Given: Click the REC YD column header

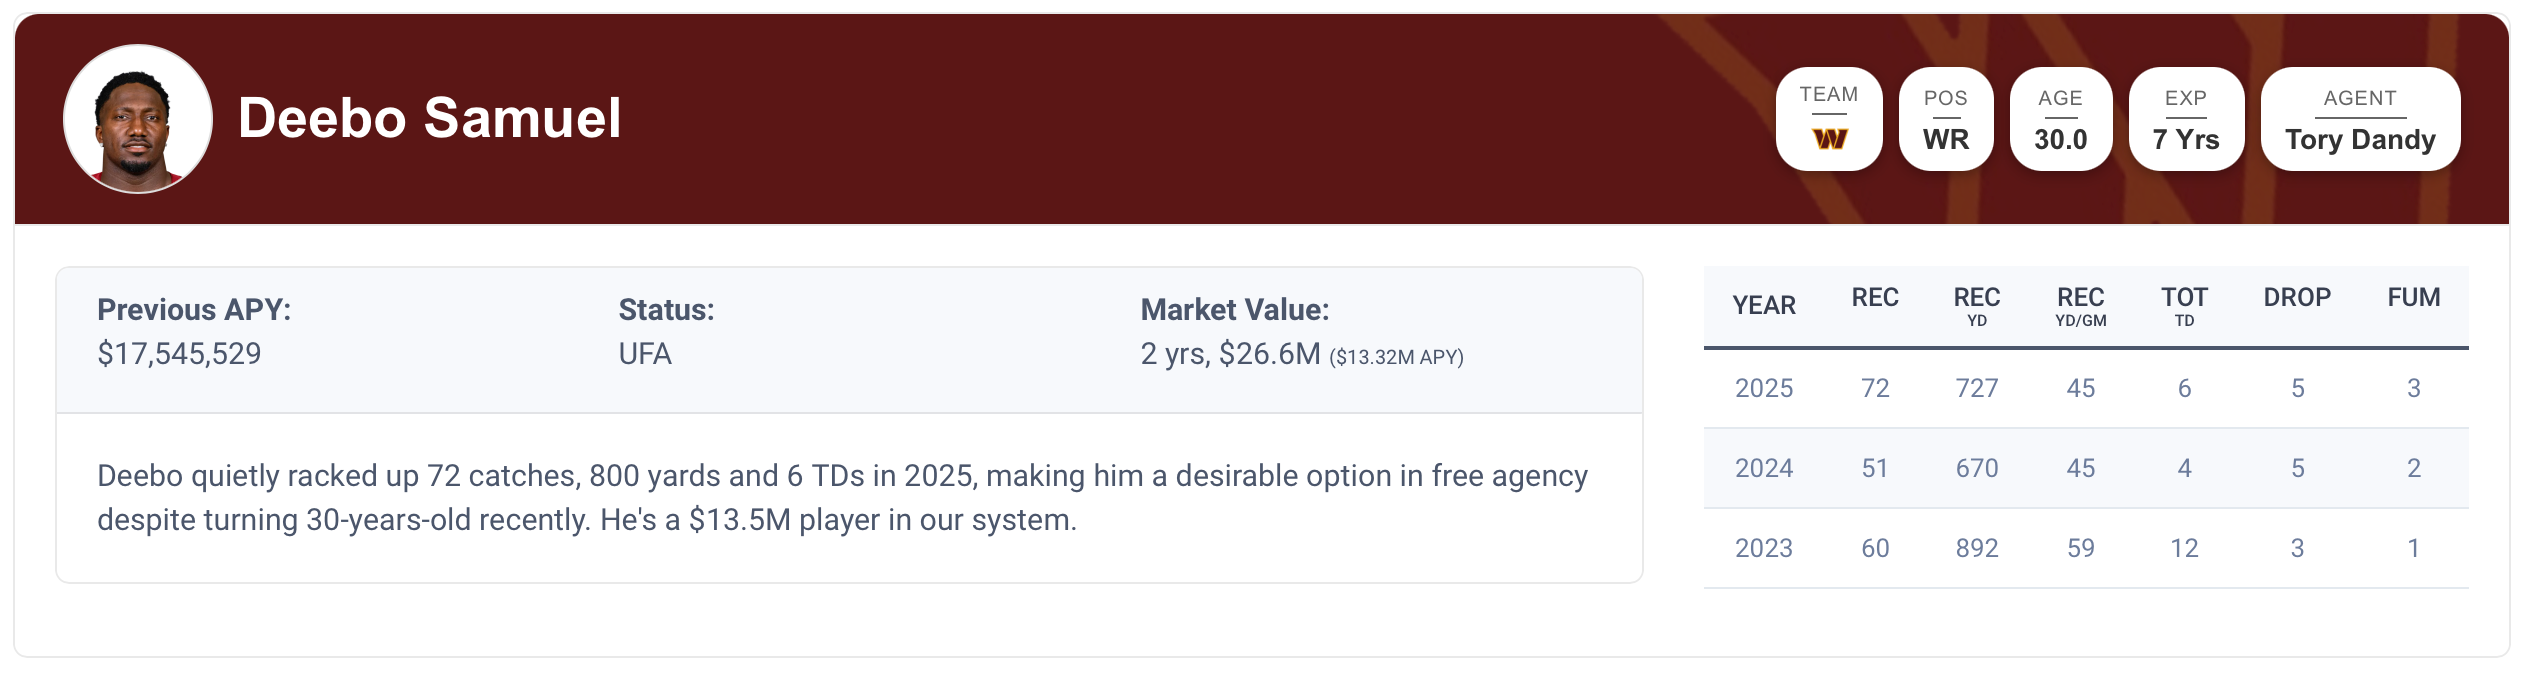Looking at the screenshot, I should pos(1976,306).
